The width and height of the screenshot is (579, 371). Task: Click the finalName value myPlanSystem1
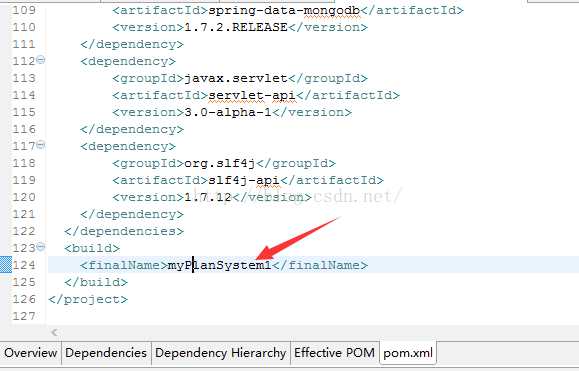pyautogui.click(x=220, y=265)
